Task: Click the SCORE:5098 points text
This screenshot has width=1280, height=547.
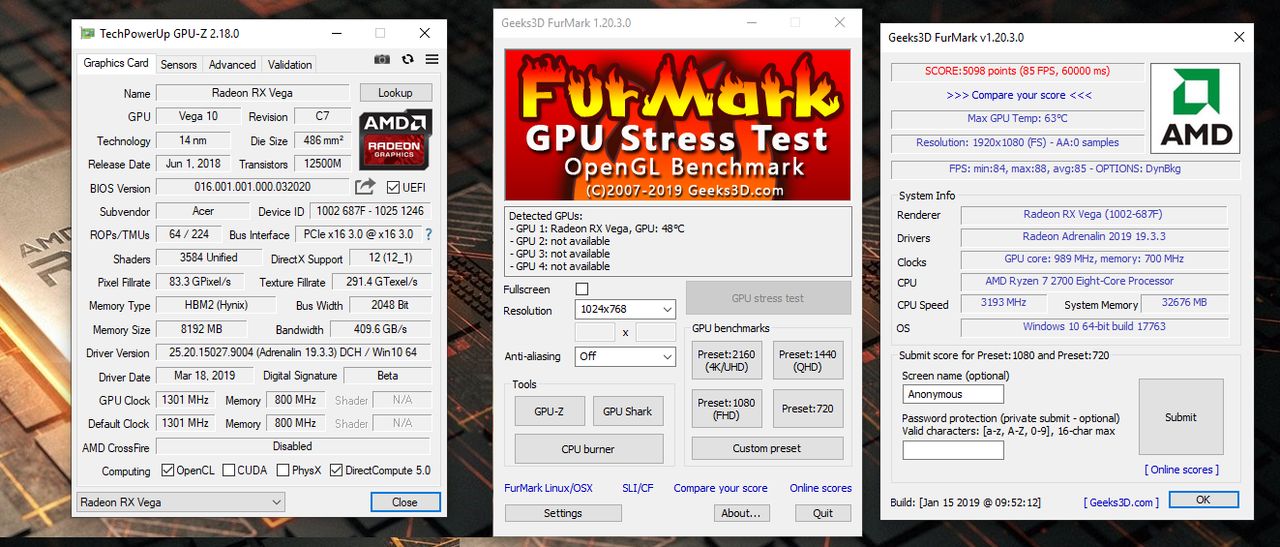Action: [x=1017, y=71]
